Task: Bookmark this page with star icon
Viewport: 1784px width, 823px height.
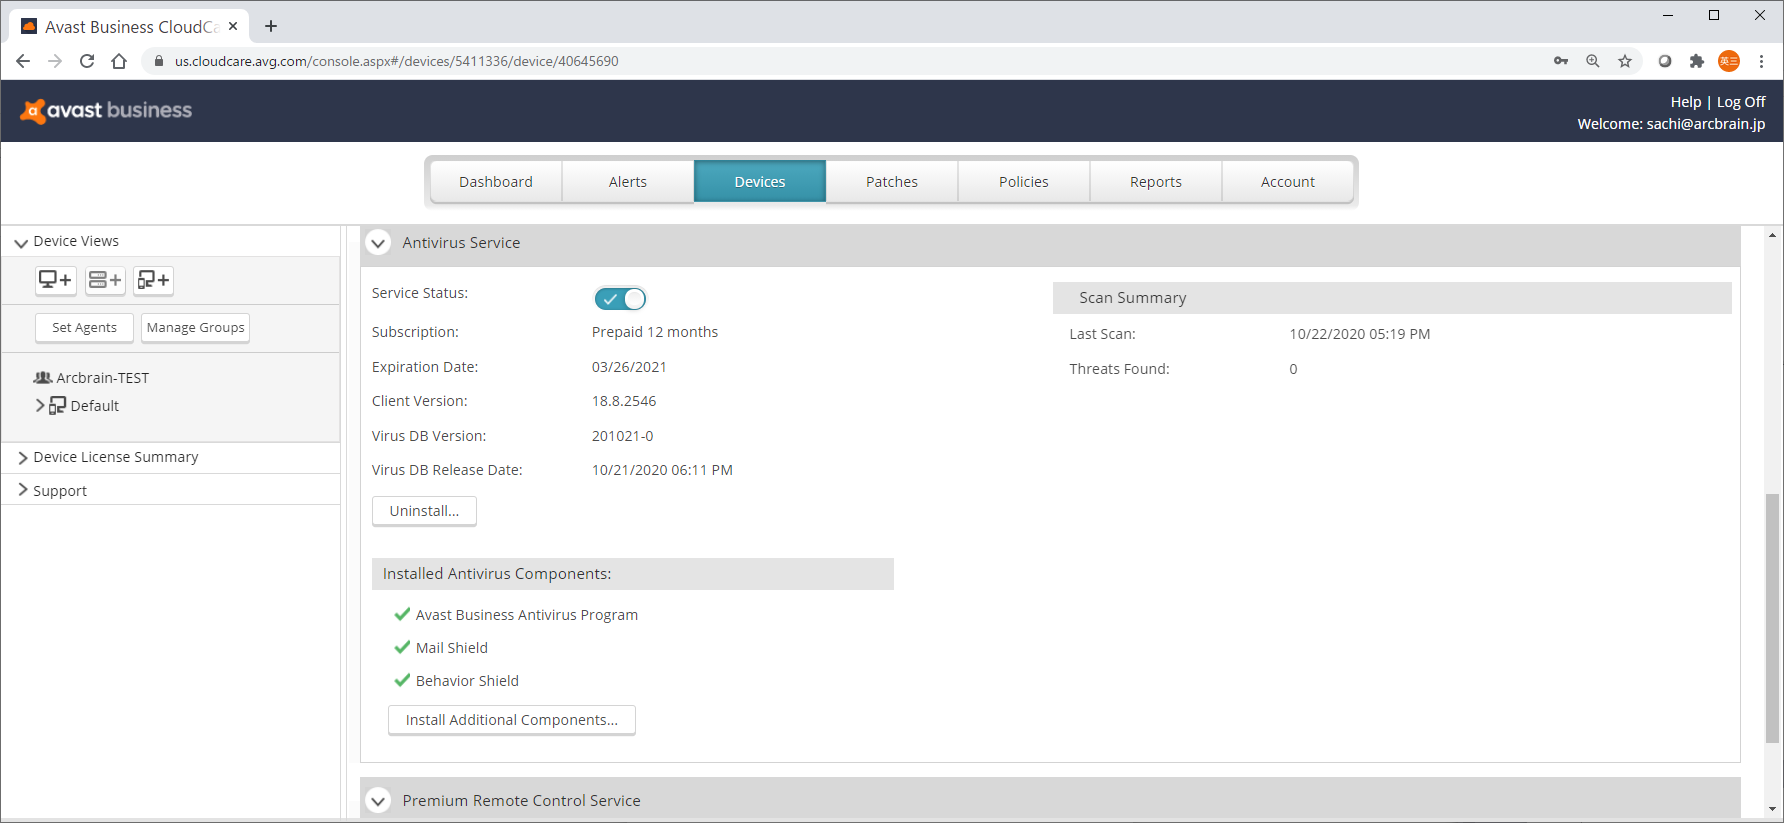Action: coord(1625,61)
